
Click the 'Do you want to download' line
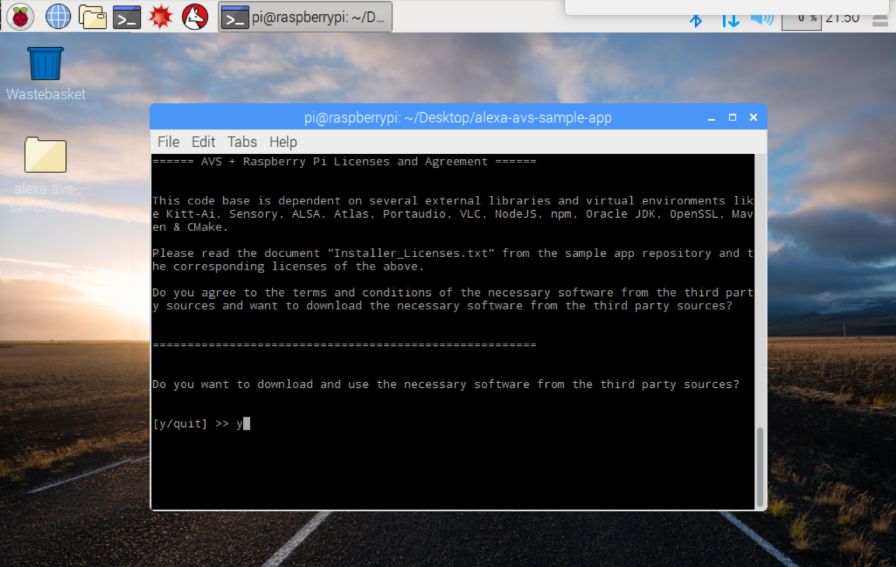point(446,384)
